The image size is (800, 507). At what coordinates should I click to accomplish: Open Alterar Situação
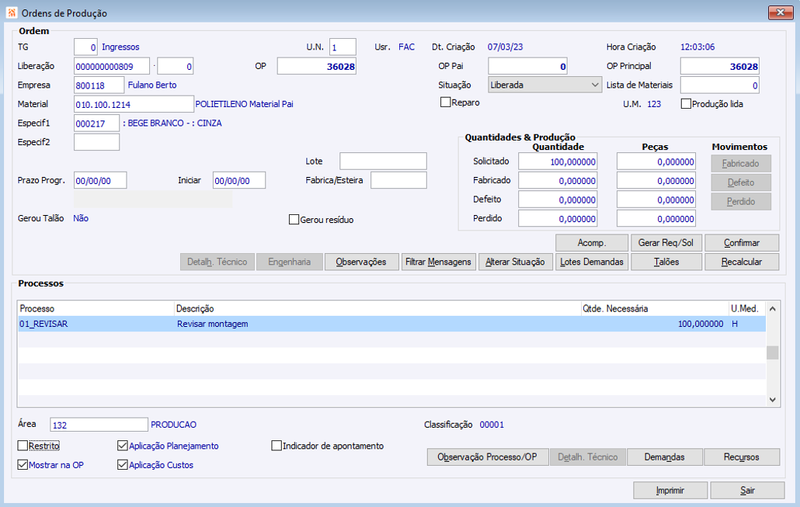tap(515, 262)
